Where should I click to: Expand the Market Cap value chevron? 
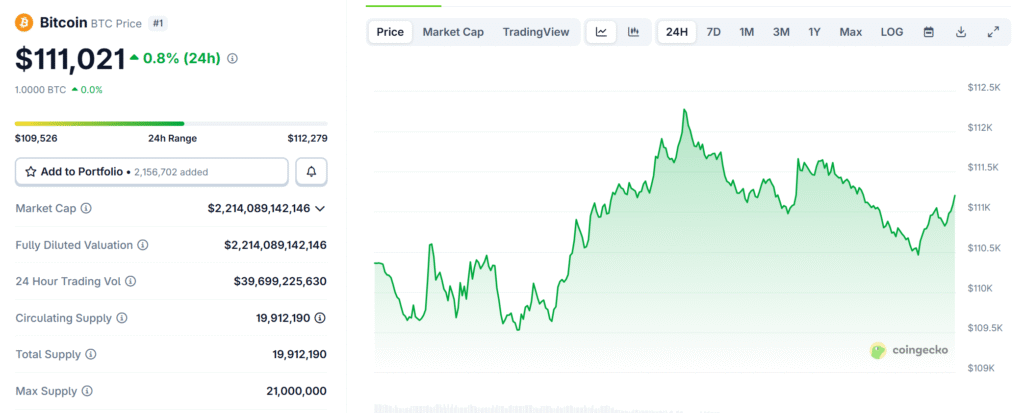pos(320,208)
